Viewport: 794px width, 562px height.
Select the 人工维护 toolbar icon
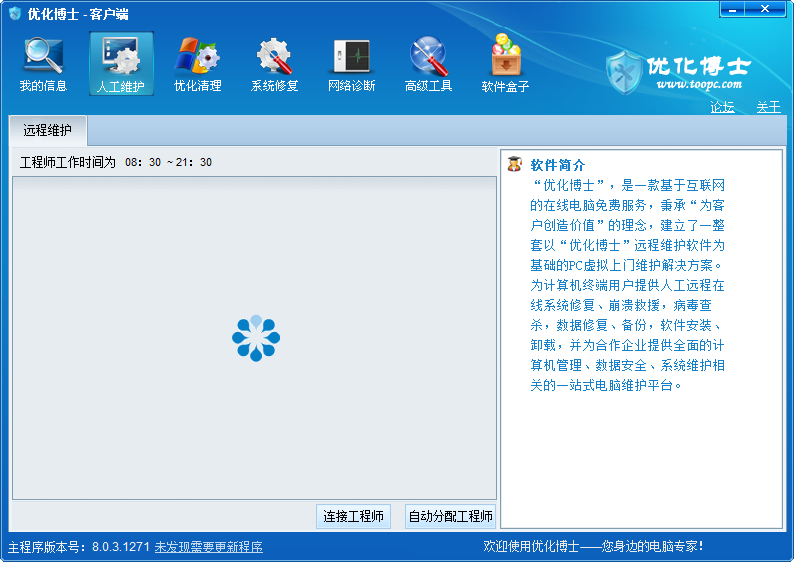tap(121, 64)
